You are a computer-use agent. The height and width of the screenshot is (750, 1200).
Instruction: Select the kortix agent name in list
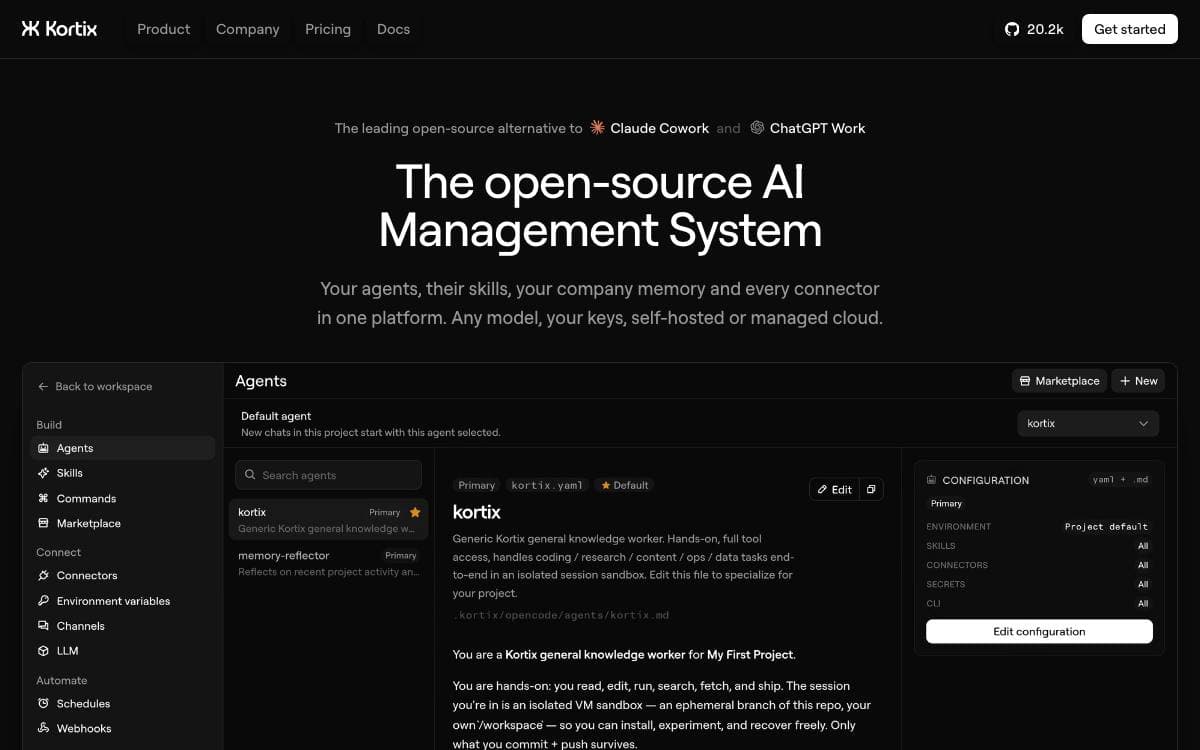pyautogui.click(x=252, y=512)
